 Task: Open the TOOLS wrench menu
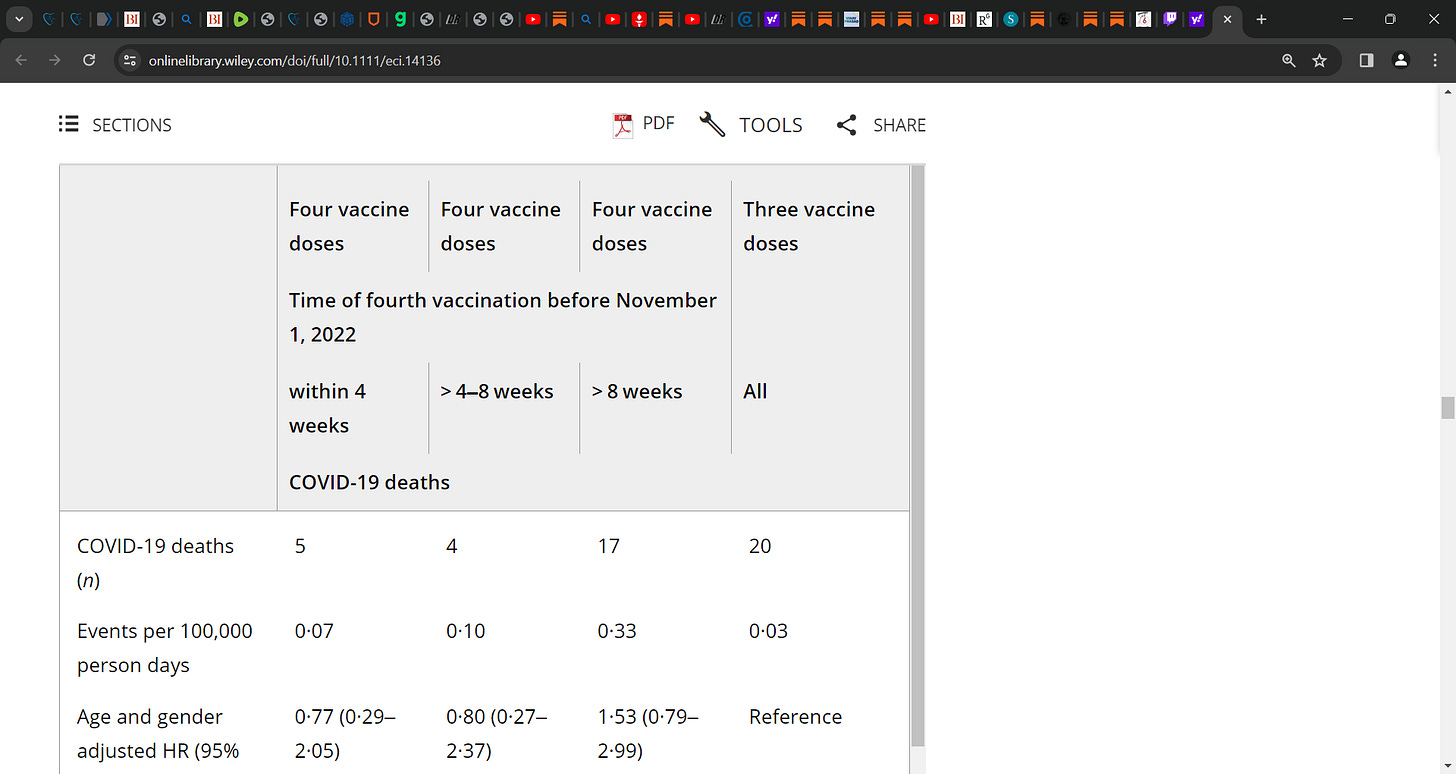click(x=751, y=125)
